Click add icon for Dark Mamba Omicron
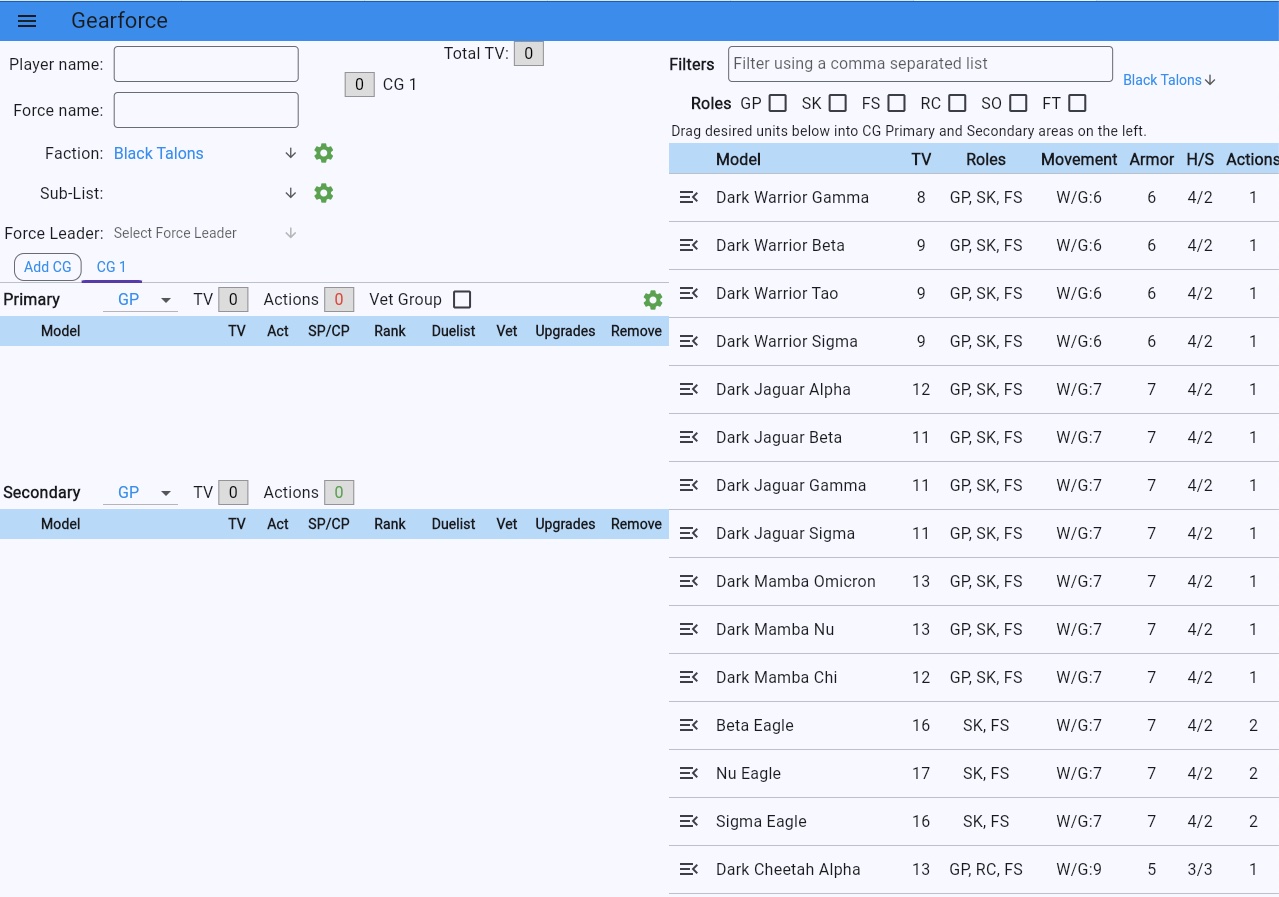1279x897 pixels. 689,581
